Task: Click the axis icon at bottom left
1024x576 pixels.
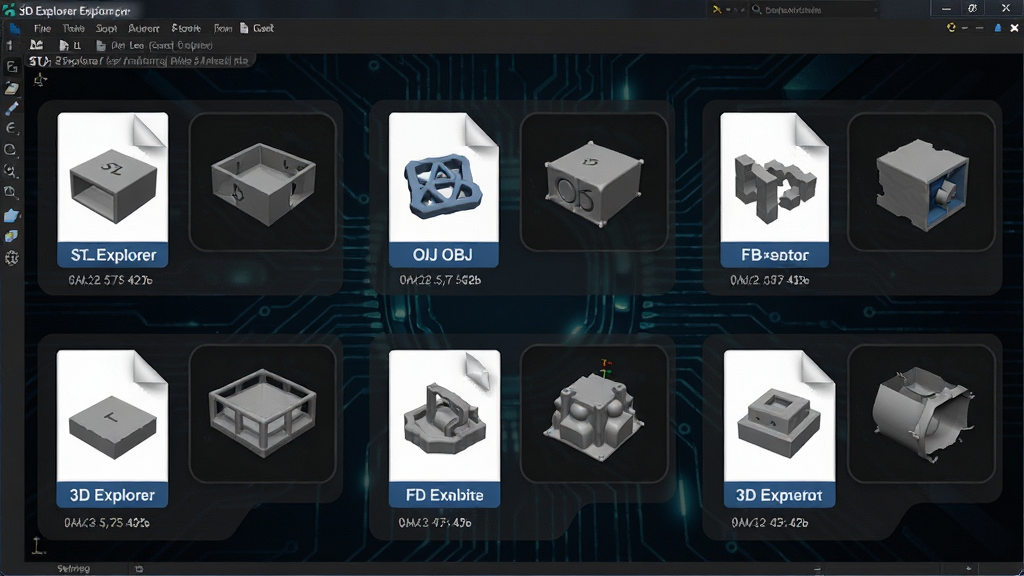Action: [x=38, y=545]
